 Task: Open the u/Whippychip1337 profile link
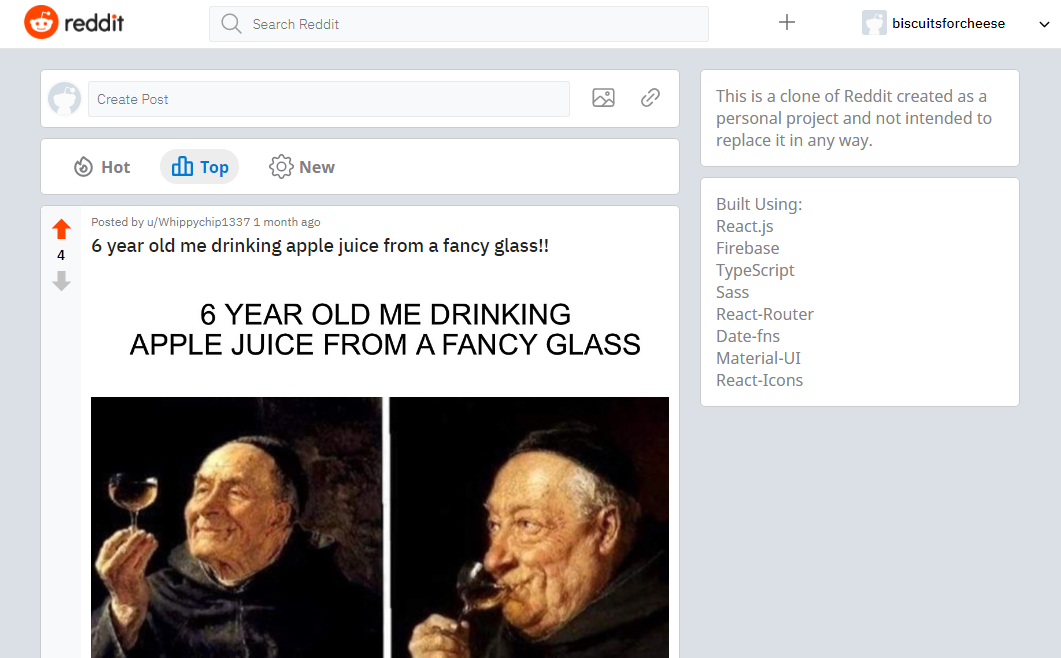[x=198, y=222]
